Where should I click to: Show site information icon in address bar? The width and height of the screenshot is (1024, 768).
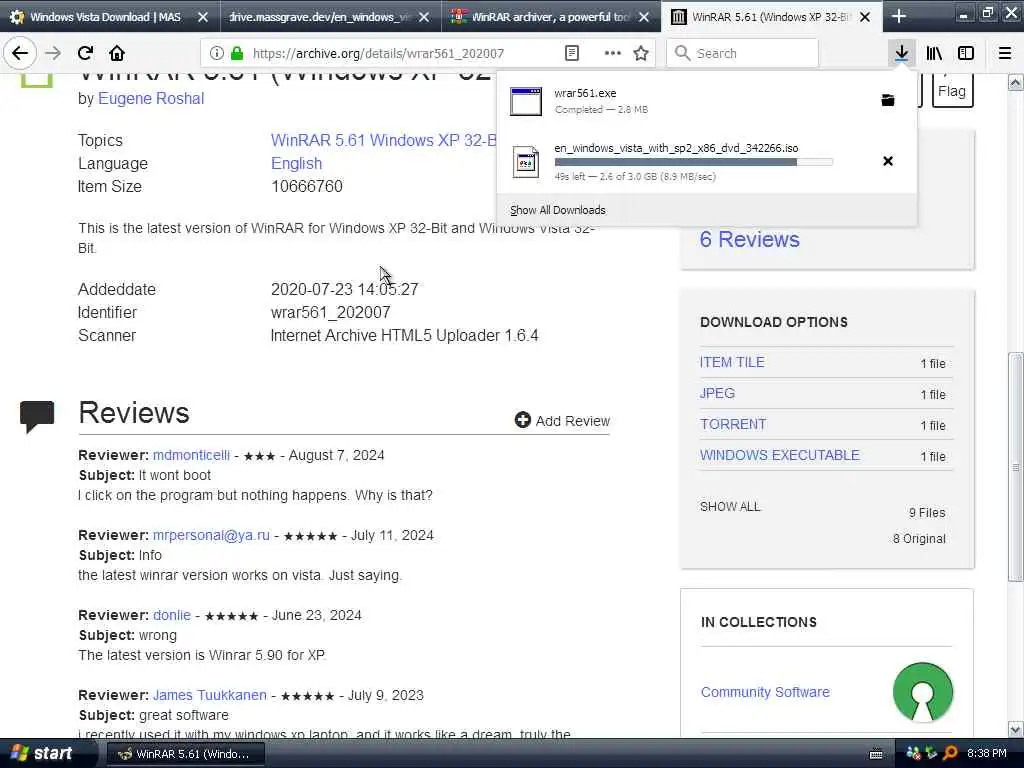tap(217, 53)
